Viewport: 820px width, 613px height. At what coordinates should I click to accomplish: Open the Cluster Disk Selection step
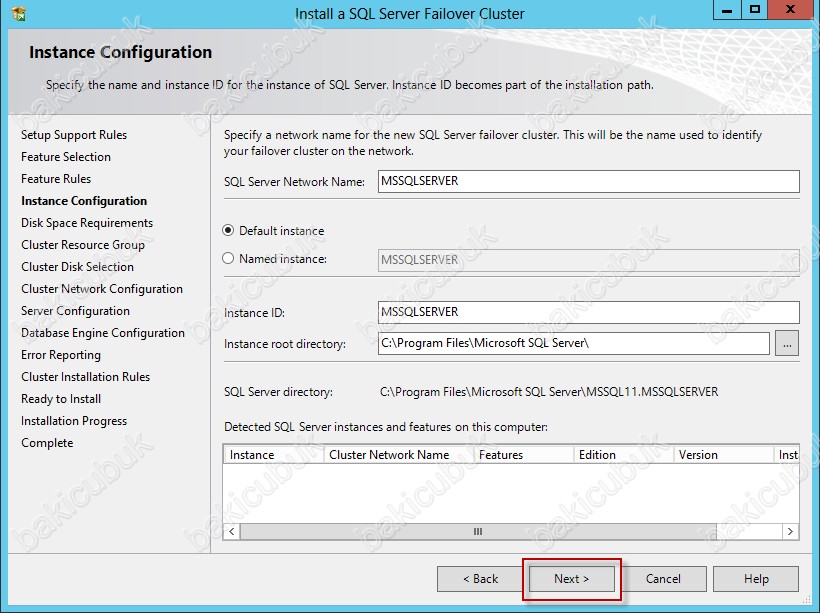(x=77, y=267)
